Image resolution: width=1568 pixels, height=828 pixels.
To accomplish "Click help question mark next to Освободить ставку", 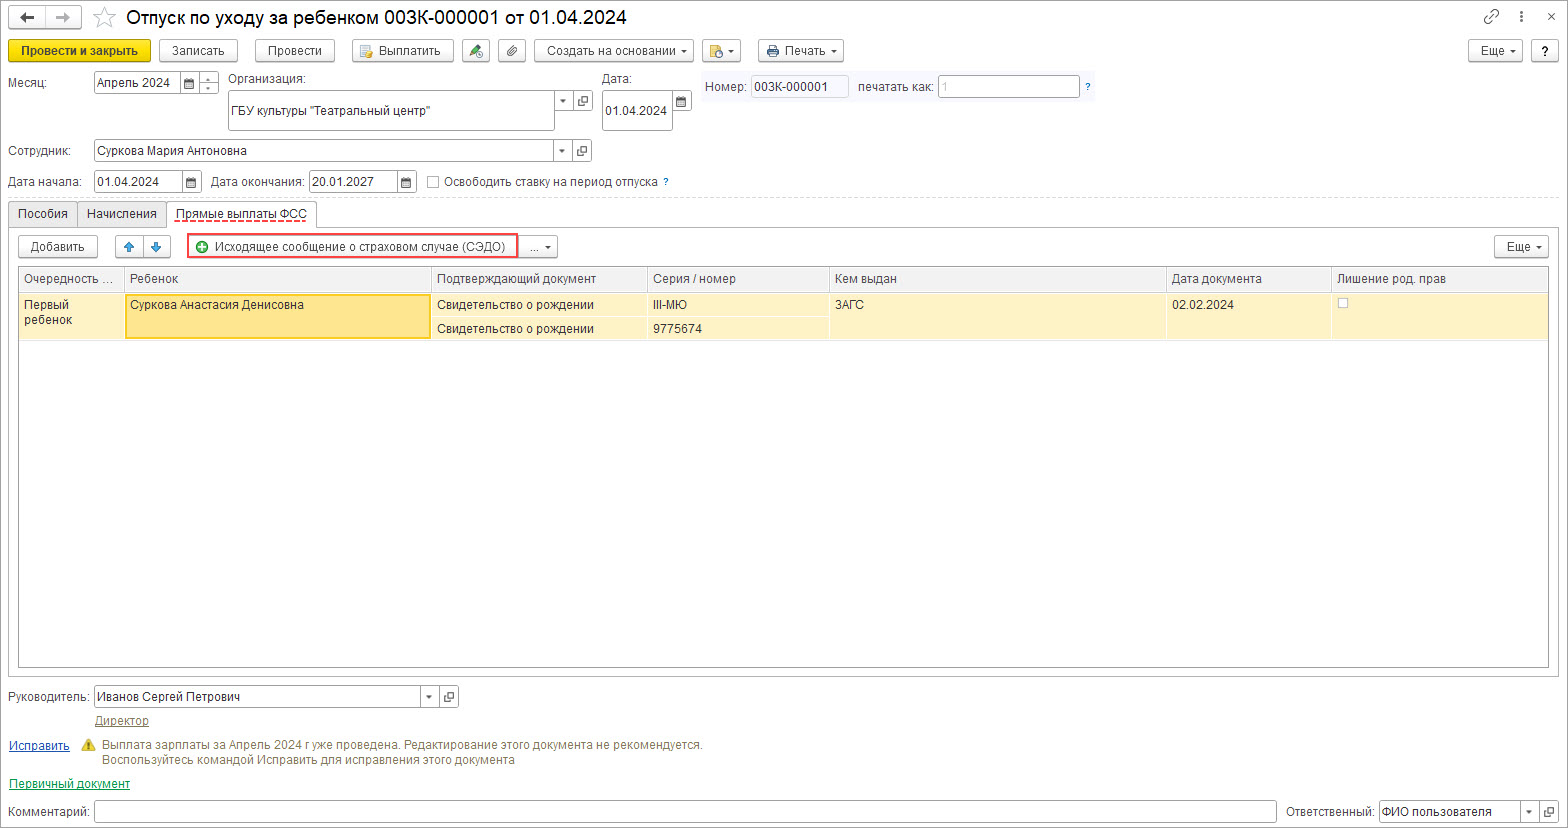I will tap(666, 182).
